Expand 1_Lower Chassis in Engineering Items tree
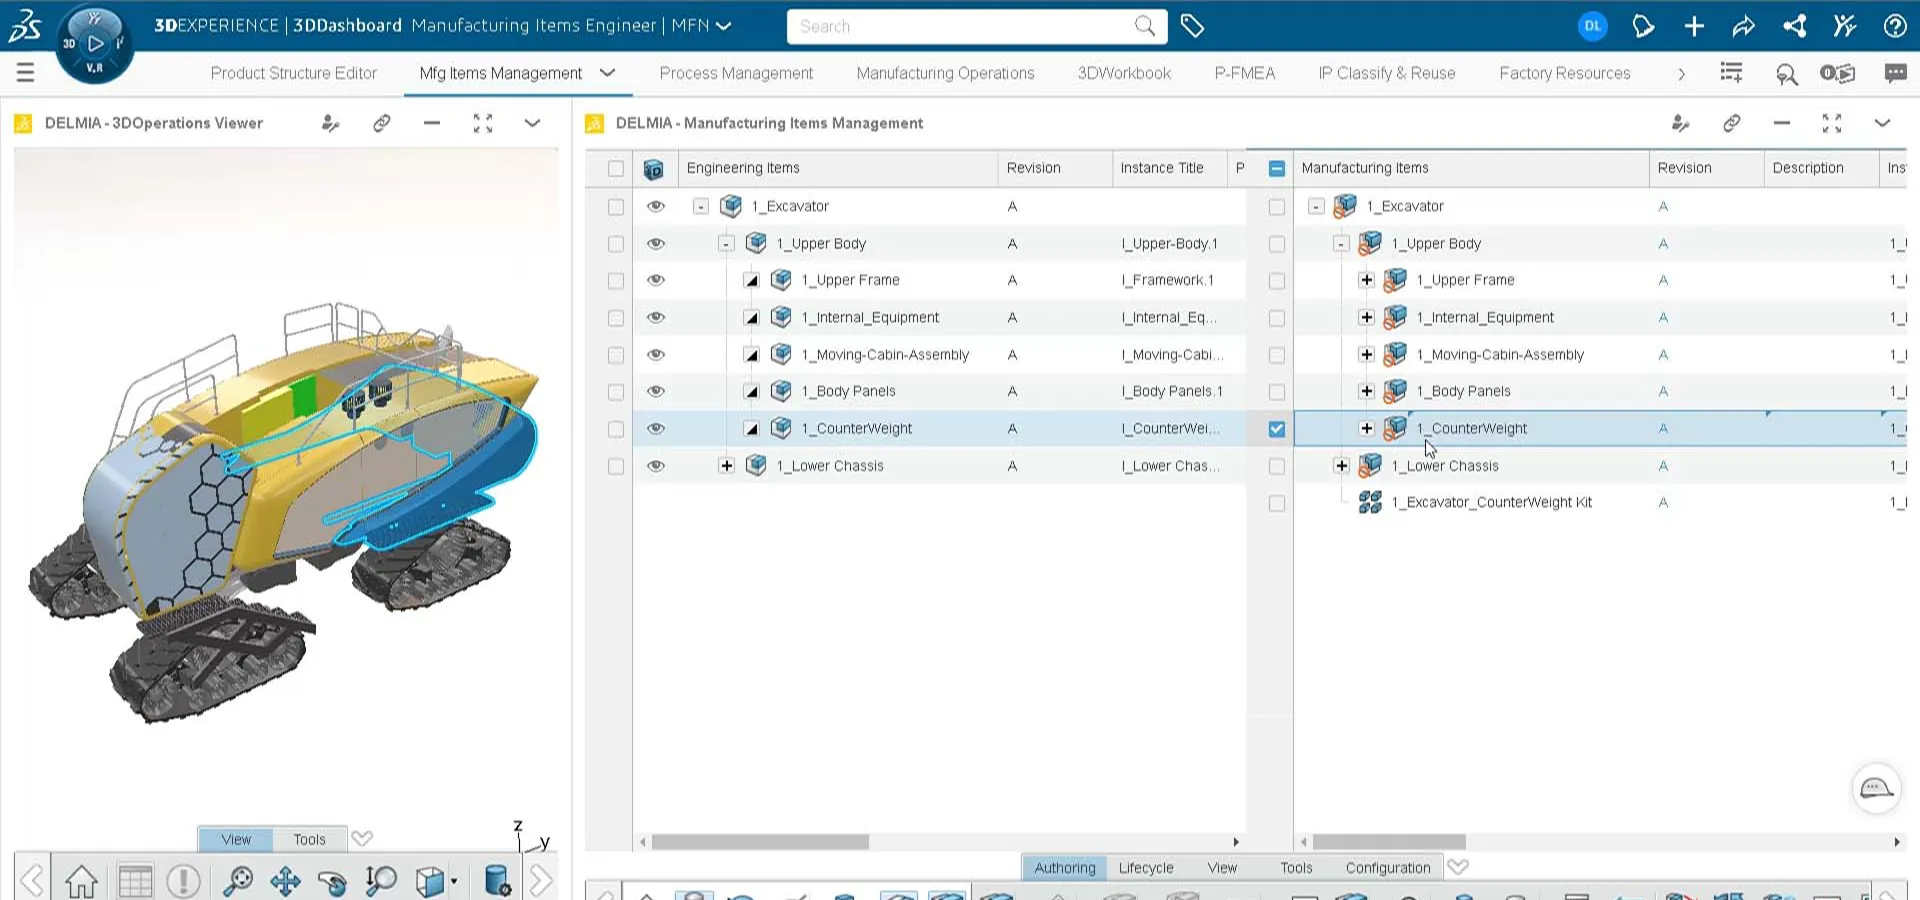 tap(726, 466)
